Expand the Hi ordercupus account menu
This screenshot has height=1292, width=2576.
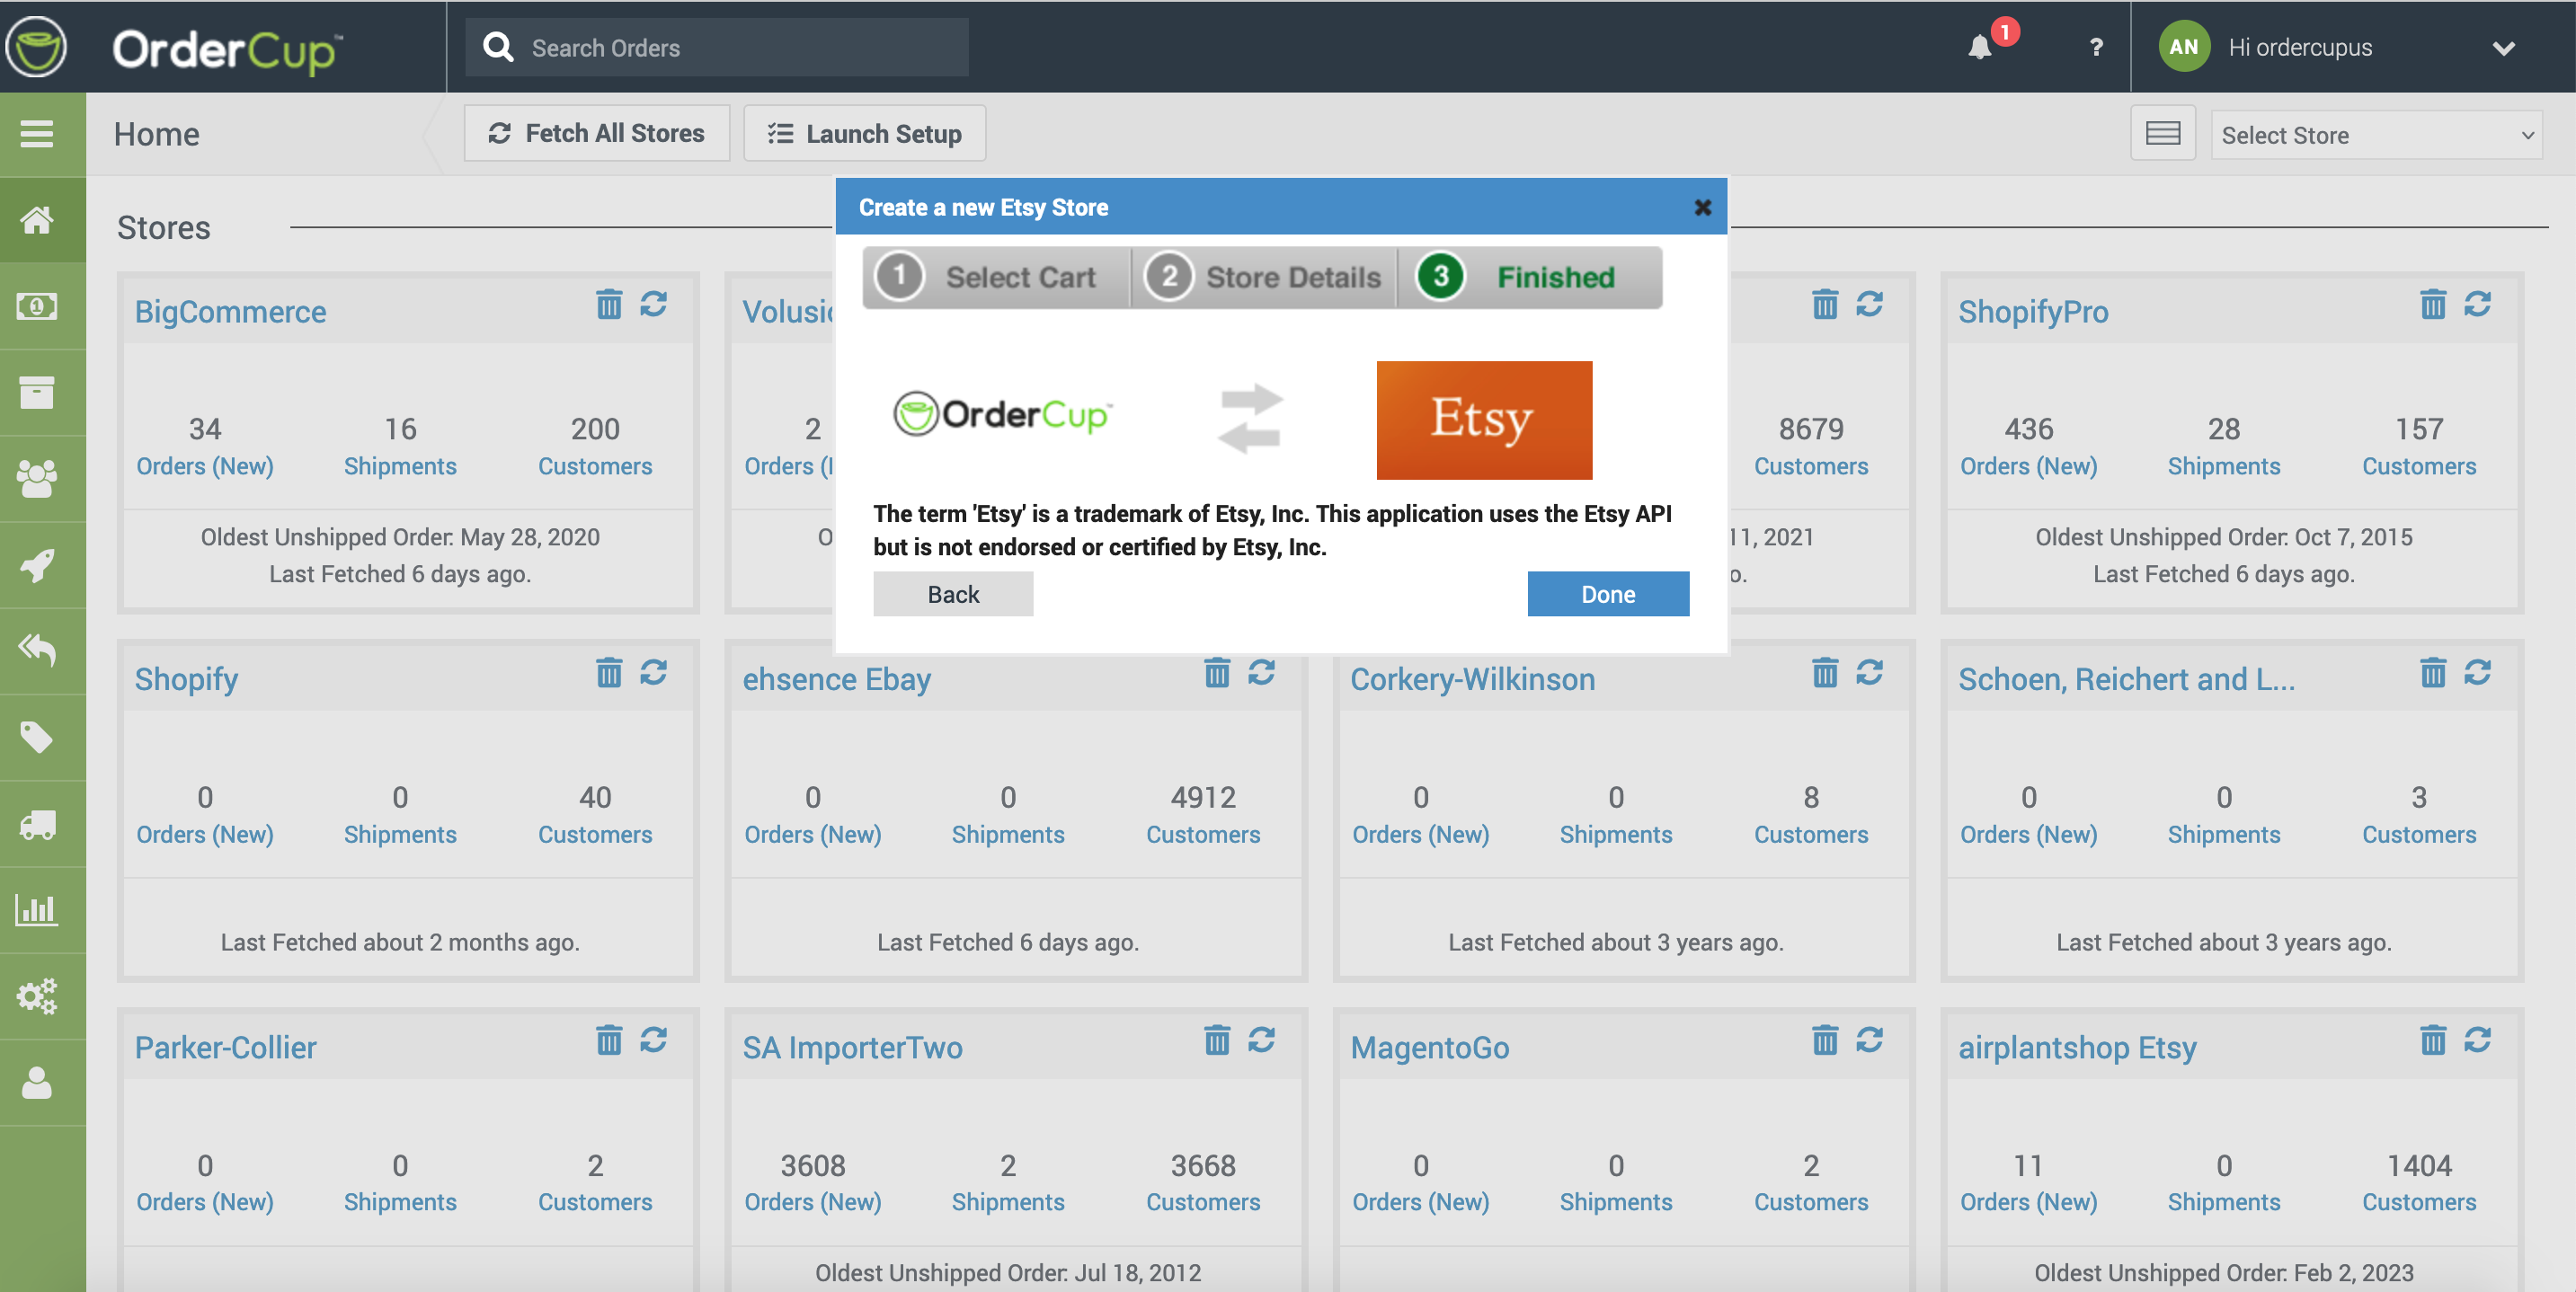pos(2502,48)
